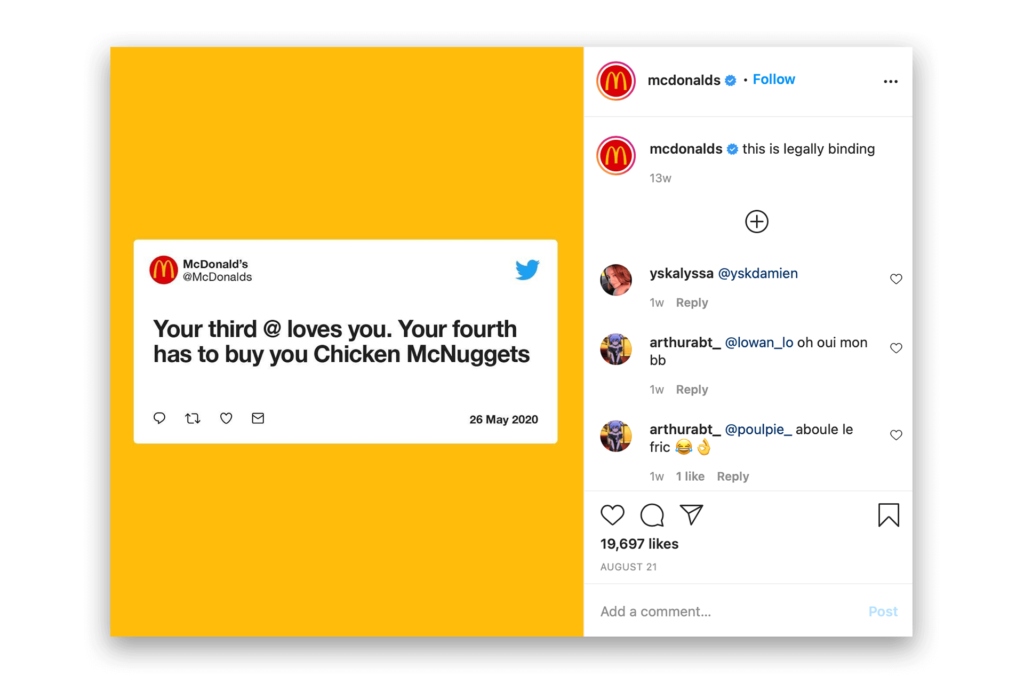The height and width of the screenshot is (683, 1024).
Task: Like arthurabt_'s comment mentioning poulpie_
Action: pos(896,436)
